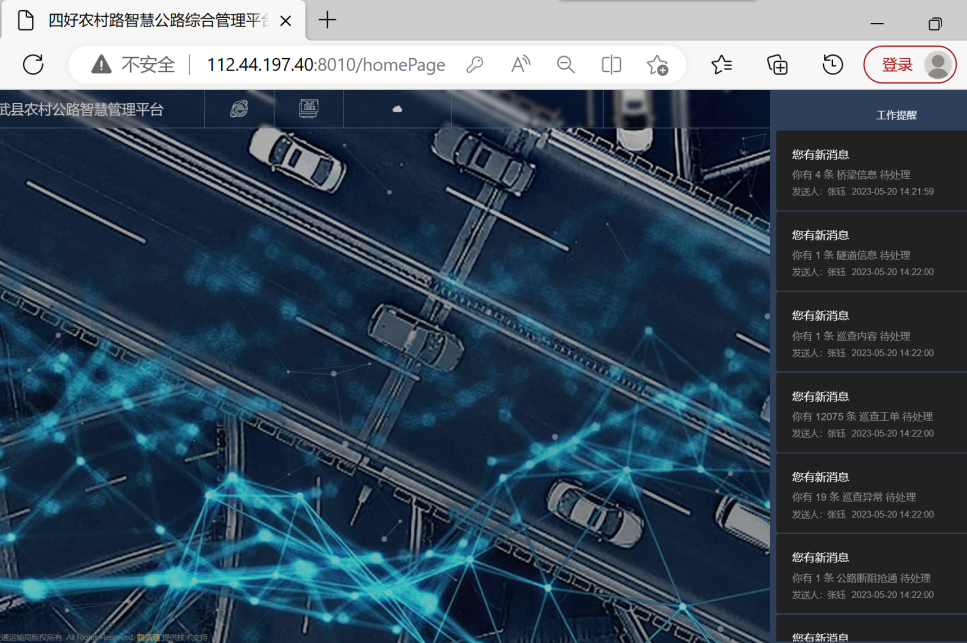Click the 农村公路智慧管理平台 platform title
The height and width of the screenshot is (643, 967).
pyautogui.click(x=81, y=109)
